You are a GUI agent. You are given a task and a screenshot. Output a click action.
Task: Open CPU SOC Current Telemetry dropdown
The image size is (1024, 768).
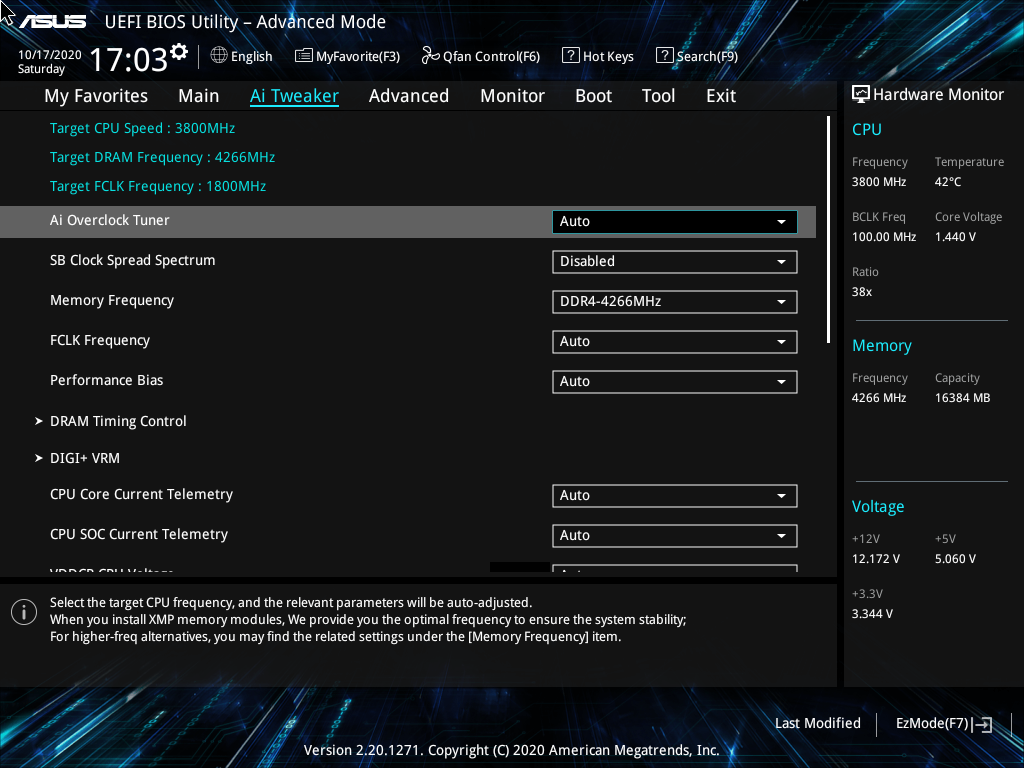[675, 536]
